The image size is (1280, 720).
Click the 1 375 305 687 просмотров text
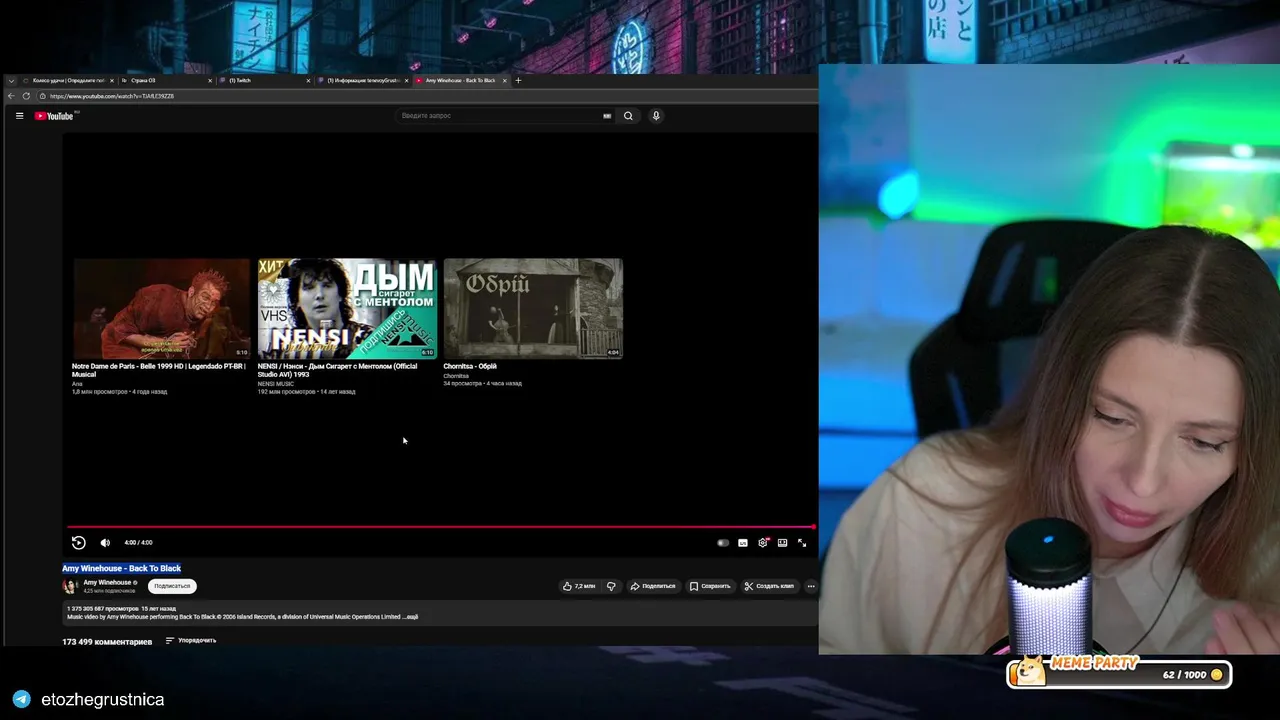coord(103,608)
